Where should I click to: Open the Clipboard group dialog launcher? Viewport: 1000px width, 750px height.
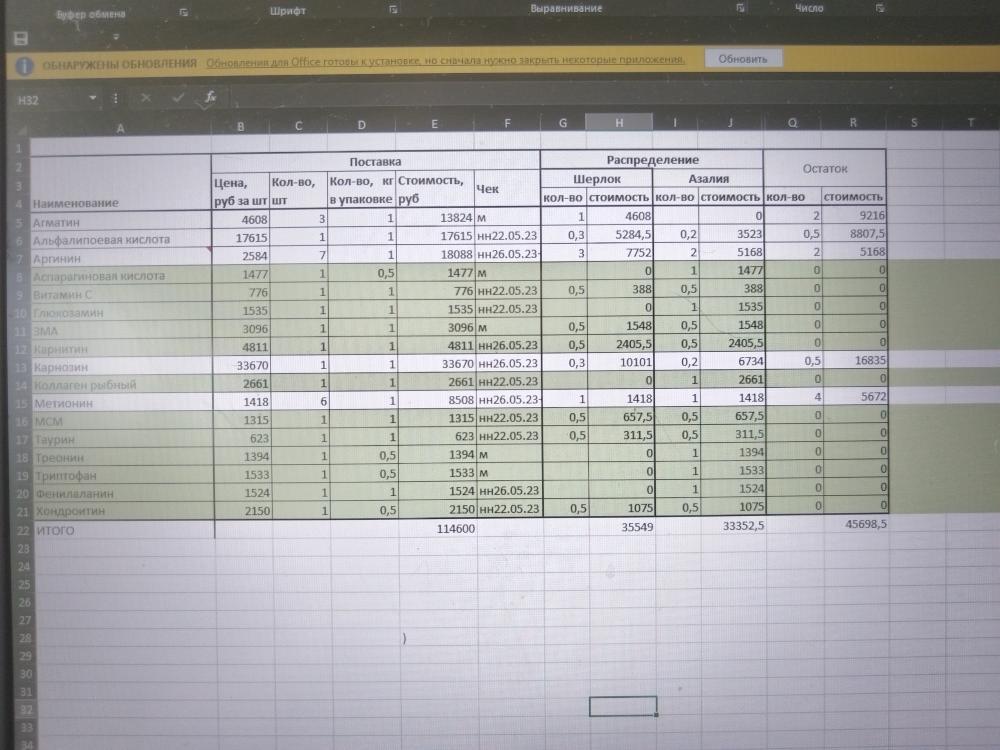click(183, 10)
